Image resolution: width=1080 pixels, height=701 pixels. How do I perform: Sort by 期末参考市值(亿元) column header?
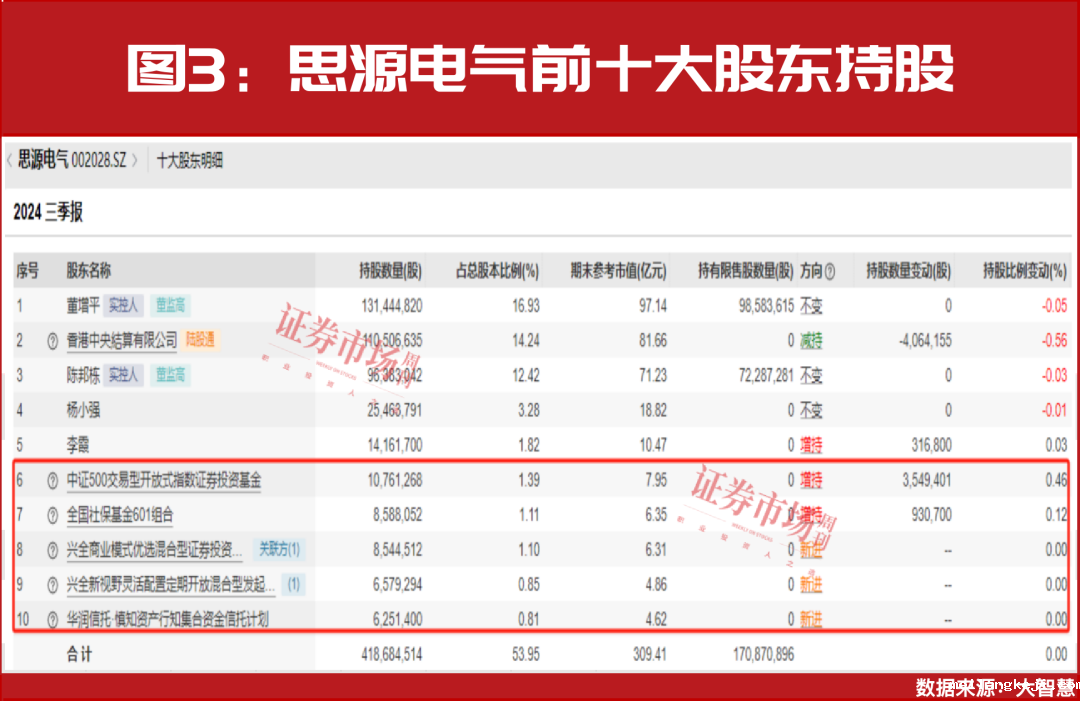(619, 271)
